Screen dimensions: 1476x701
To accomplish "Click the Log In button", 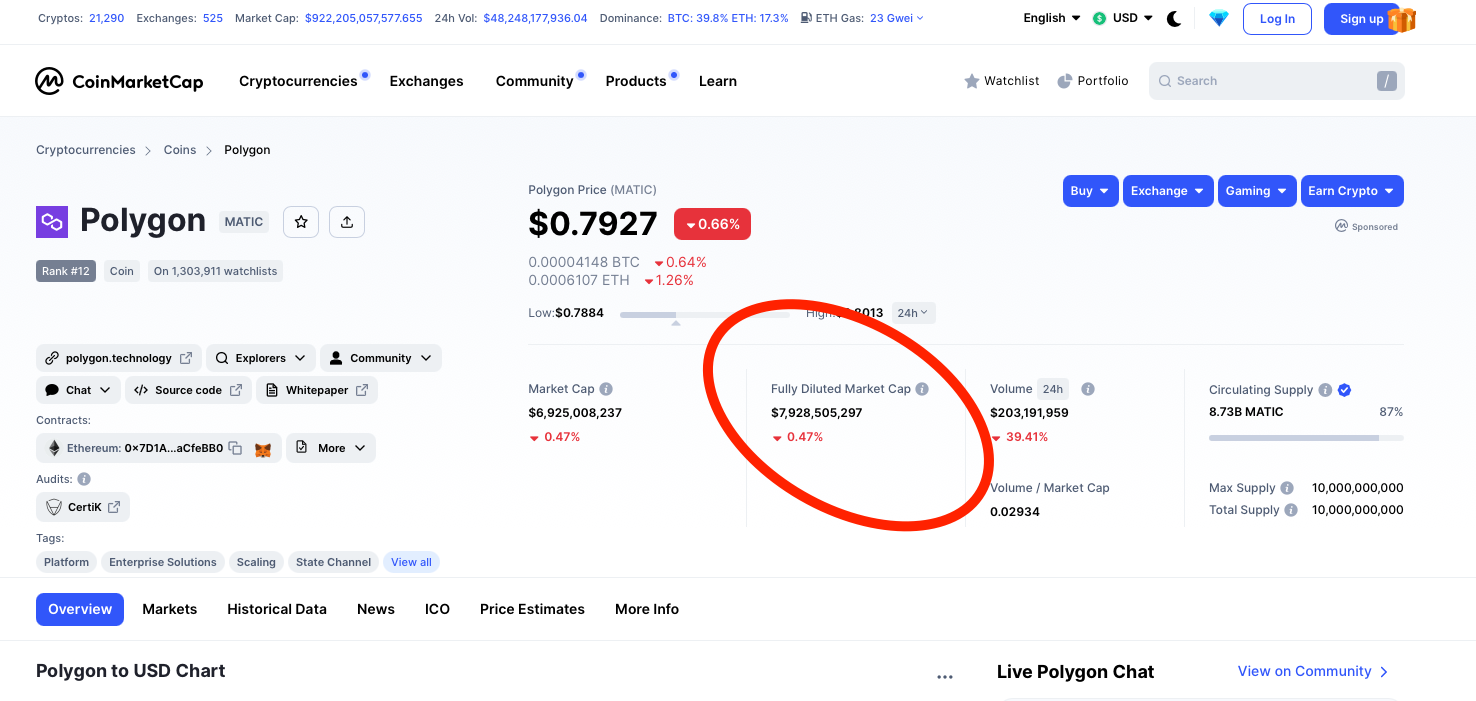I will pyautogui.click(x=1277, y=19).
